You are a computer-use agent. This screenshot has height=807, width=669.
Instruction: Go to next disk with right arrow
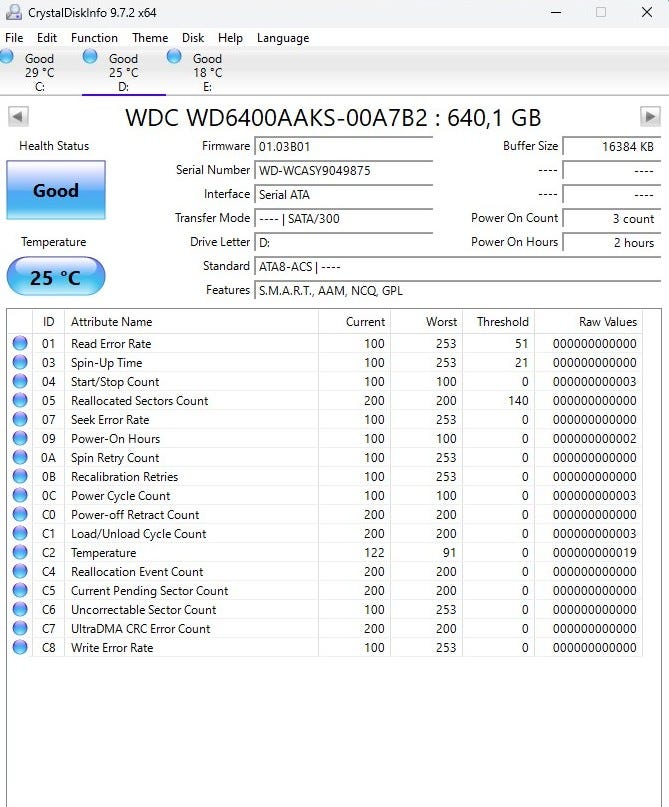pyautogui.click(x=650, y=117)
